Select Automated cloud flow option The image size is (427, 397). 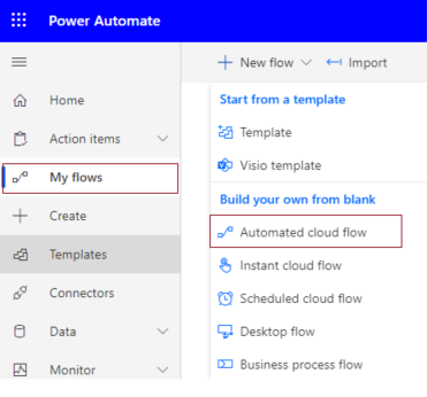(x=306, y=232)
